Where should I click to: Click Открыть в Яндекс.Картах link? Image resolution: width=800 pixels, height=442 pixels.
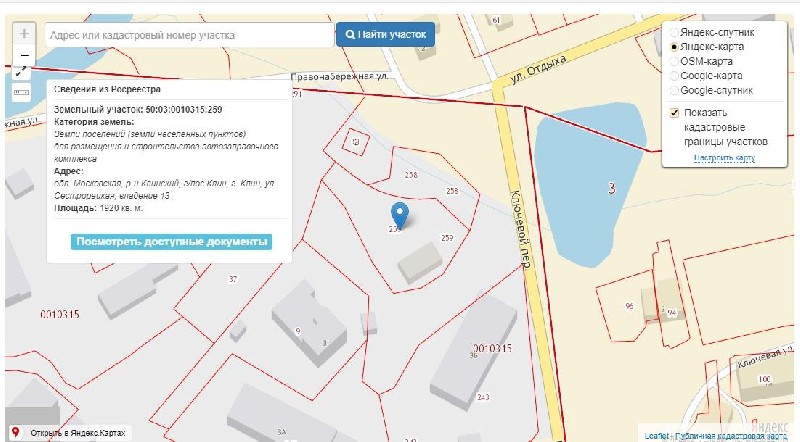pos(76,434)
